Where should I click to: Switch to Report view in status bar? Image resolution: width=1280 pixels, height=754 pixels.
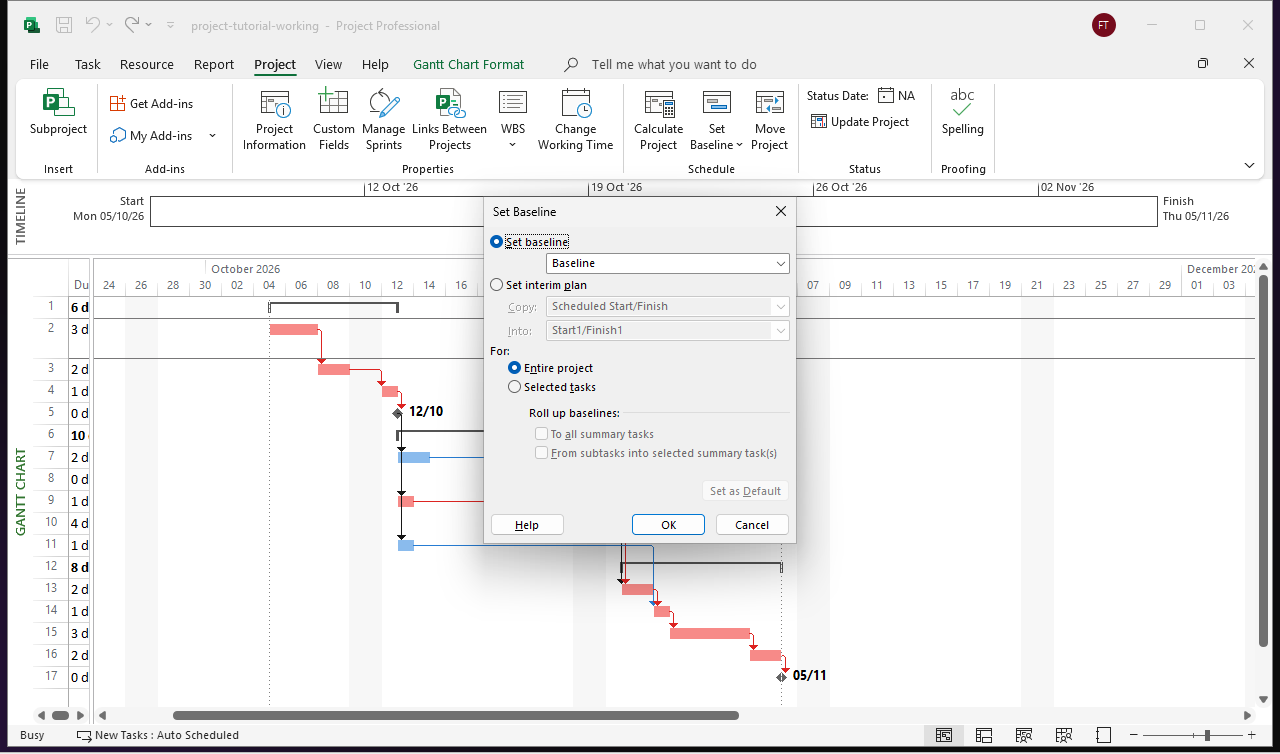click(1104, 735)
